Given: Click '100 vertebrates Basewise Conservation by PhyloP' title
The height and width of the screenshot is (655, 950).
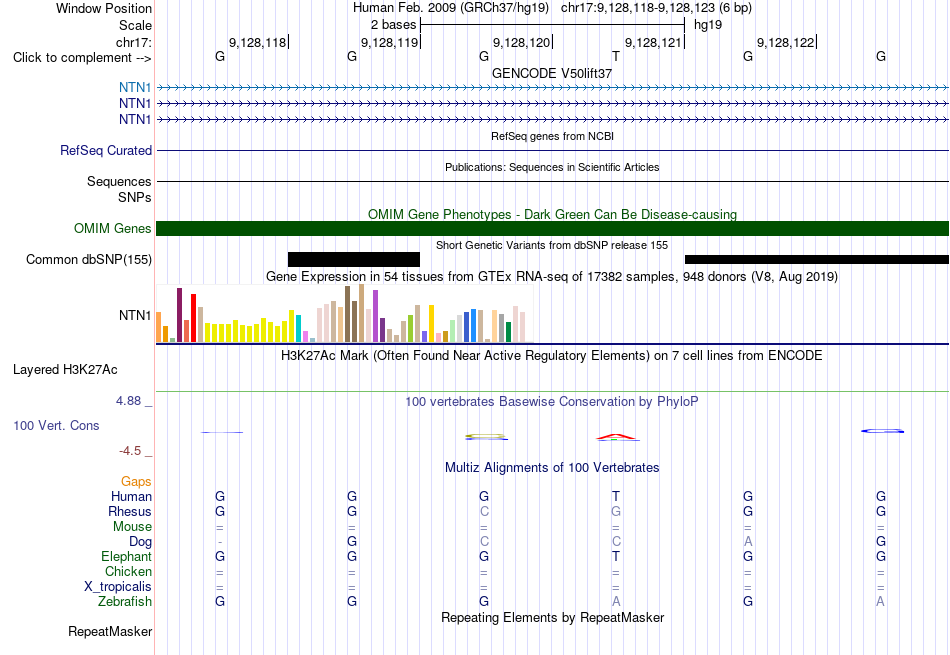Looking at the screenshot, I should [x=551, y=402].
